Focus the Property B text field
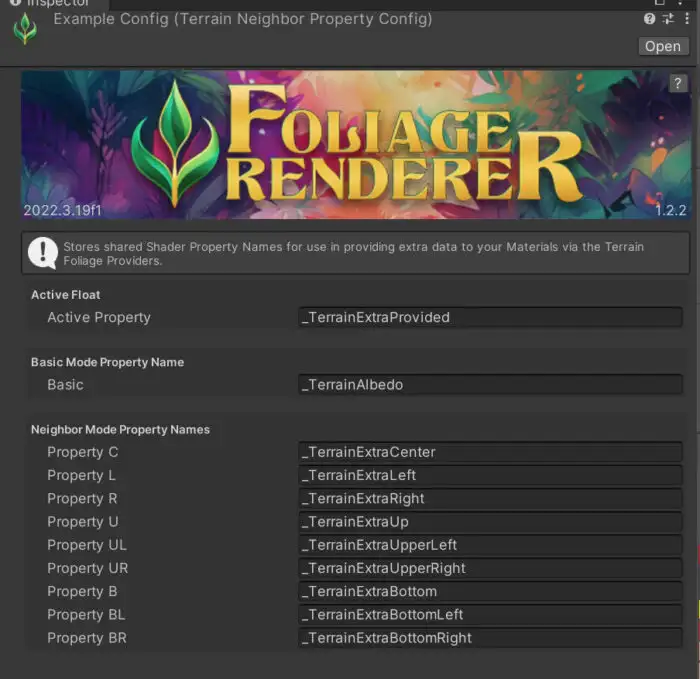 (490, 591)
